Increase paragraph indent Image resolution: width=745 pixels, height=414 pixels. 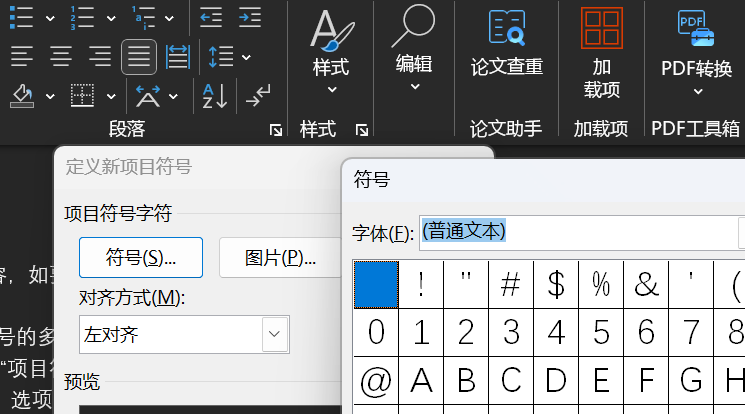250,18
